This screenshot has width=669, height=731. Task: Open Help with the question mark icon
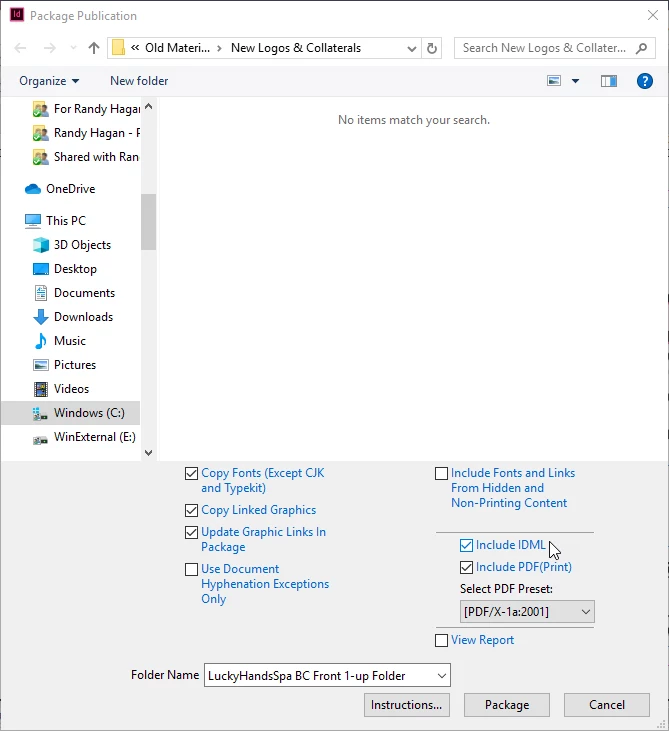pyautogui.click(x=644, y=81)
